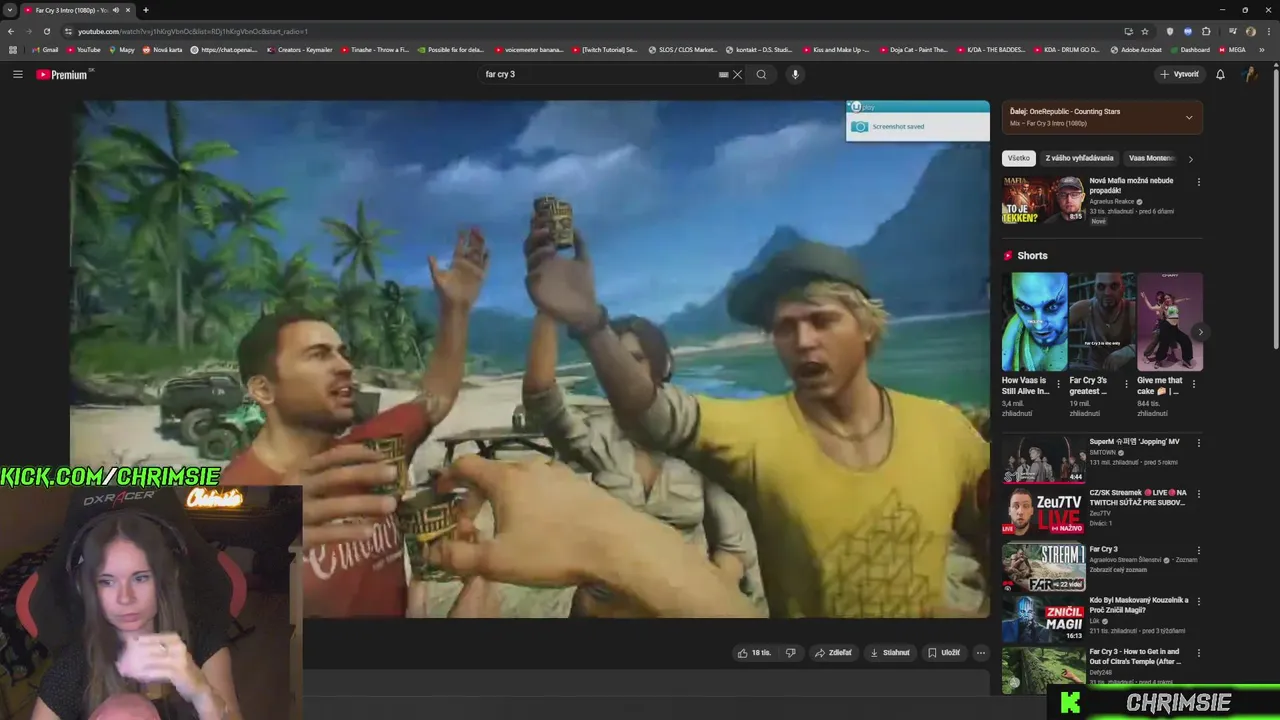Open new browser tab plus button

[146, 10]
